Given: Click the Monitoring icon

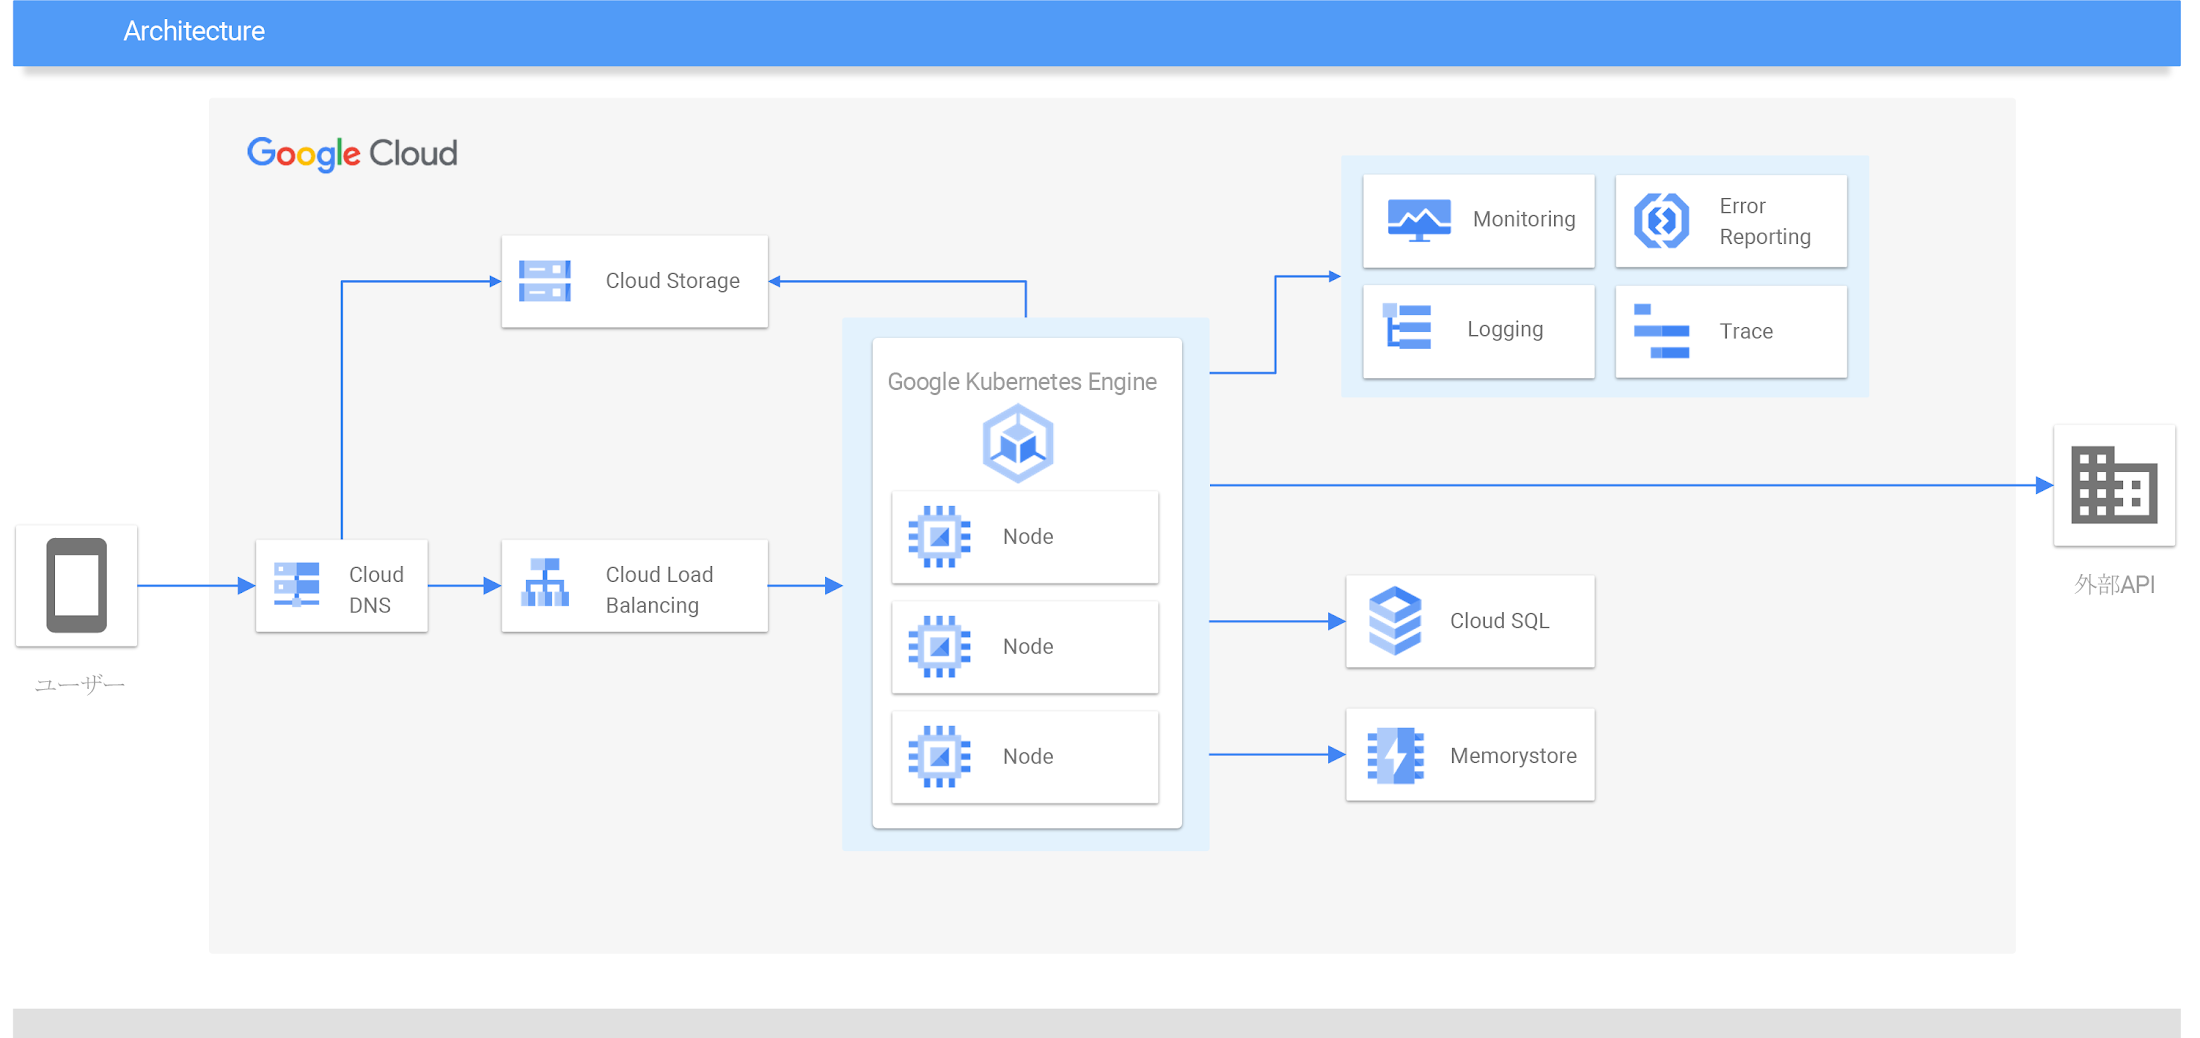Looking at the screenshot, I should coord(1419,220).
